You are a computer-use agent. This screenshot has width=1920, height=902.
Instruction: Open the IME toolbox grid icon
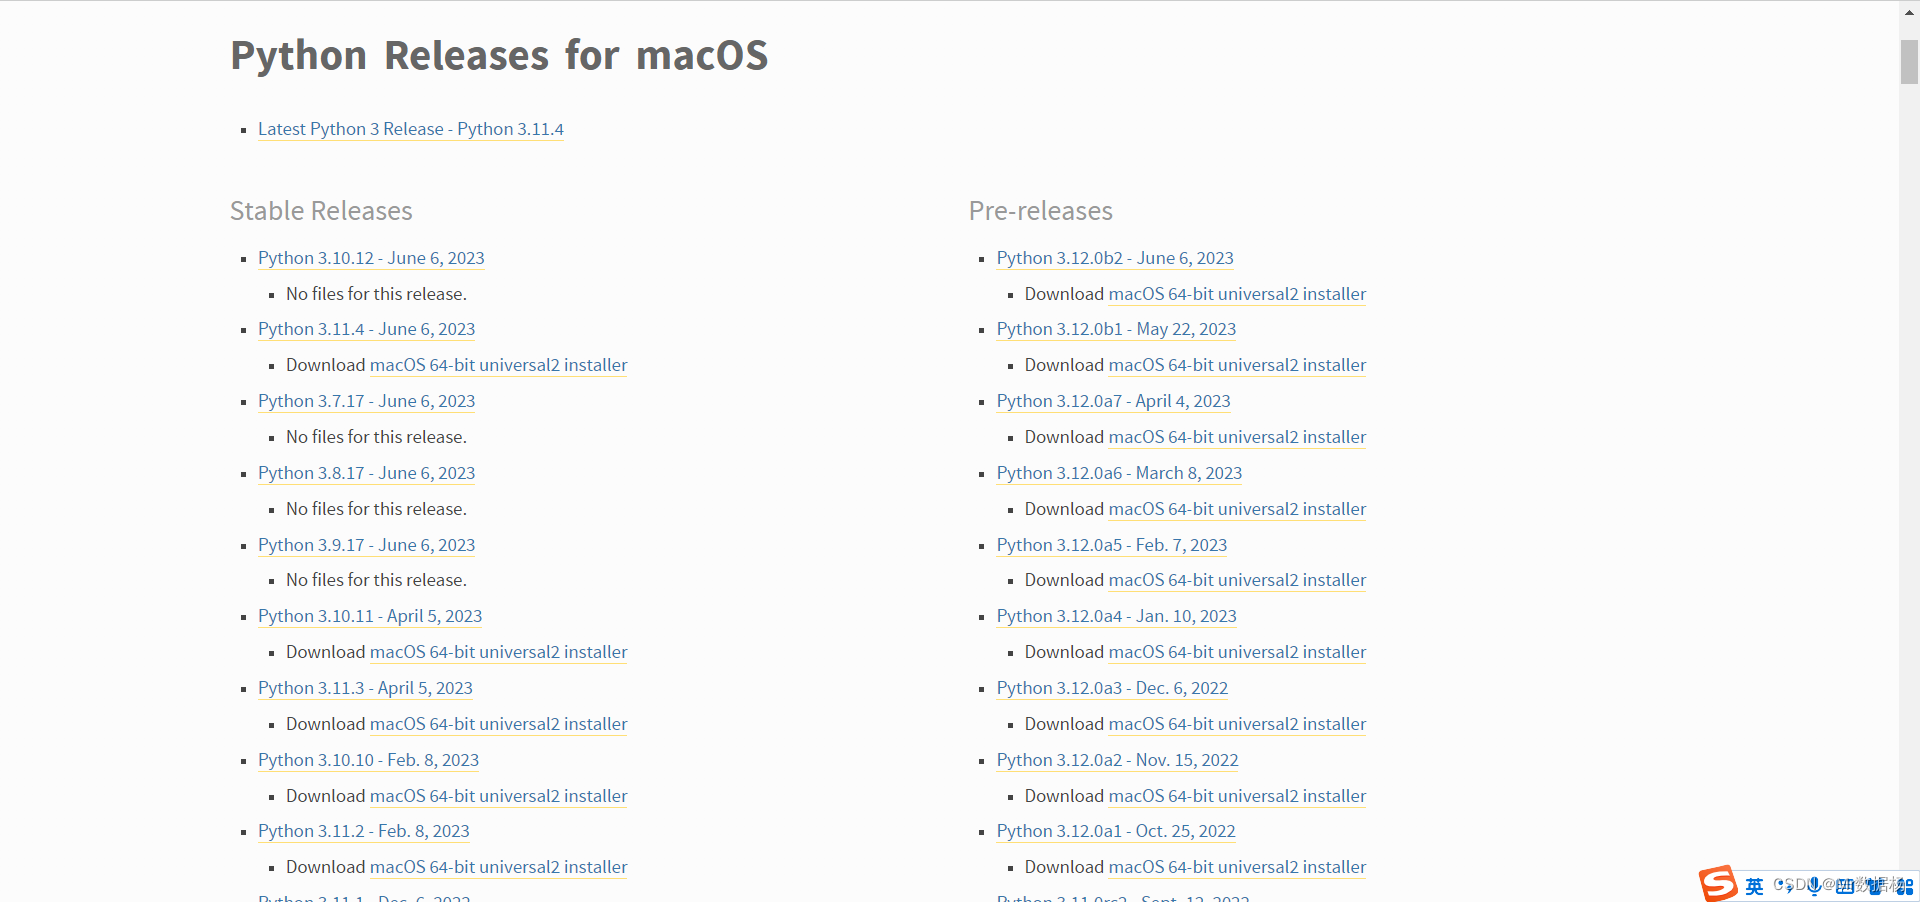point(1904,887)
